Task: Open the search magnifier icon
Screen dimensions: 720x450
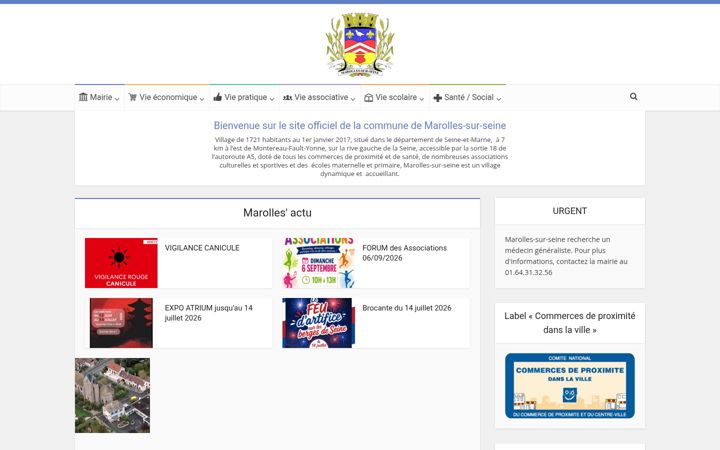Action: 634,96
